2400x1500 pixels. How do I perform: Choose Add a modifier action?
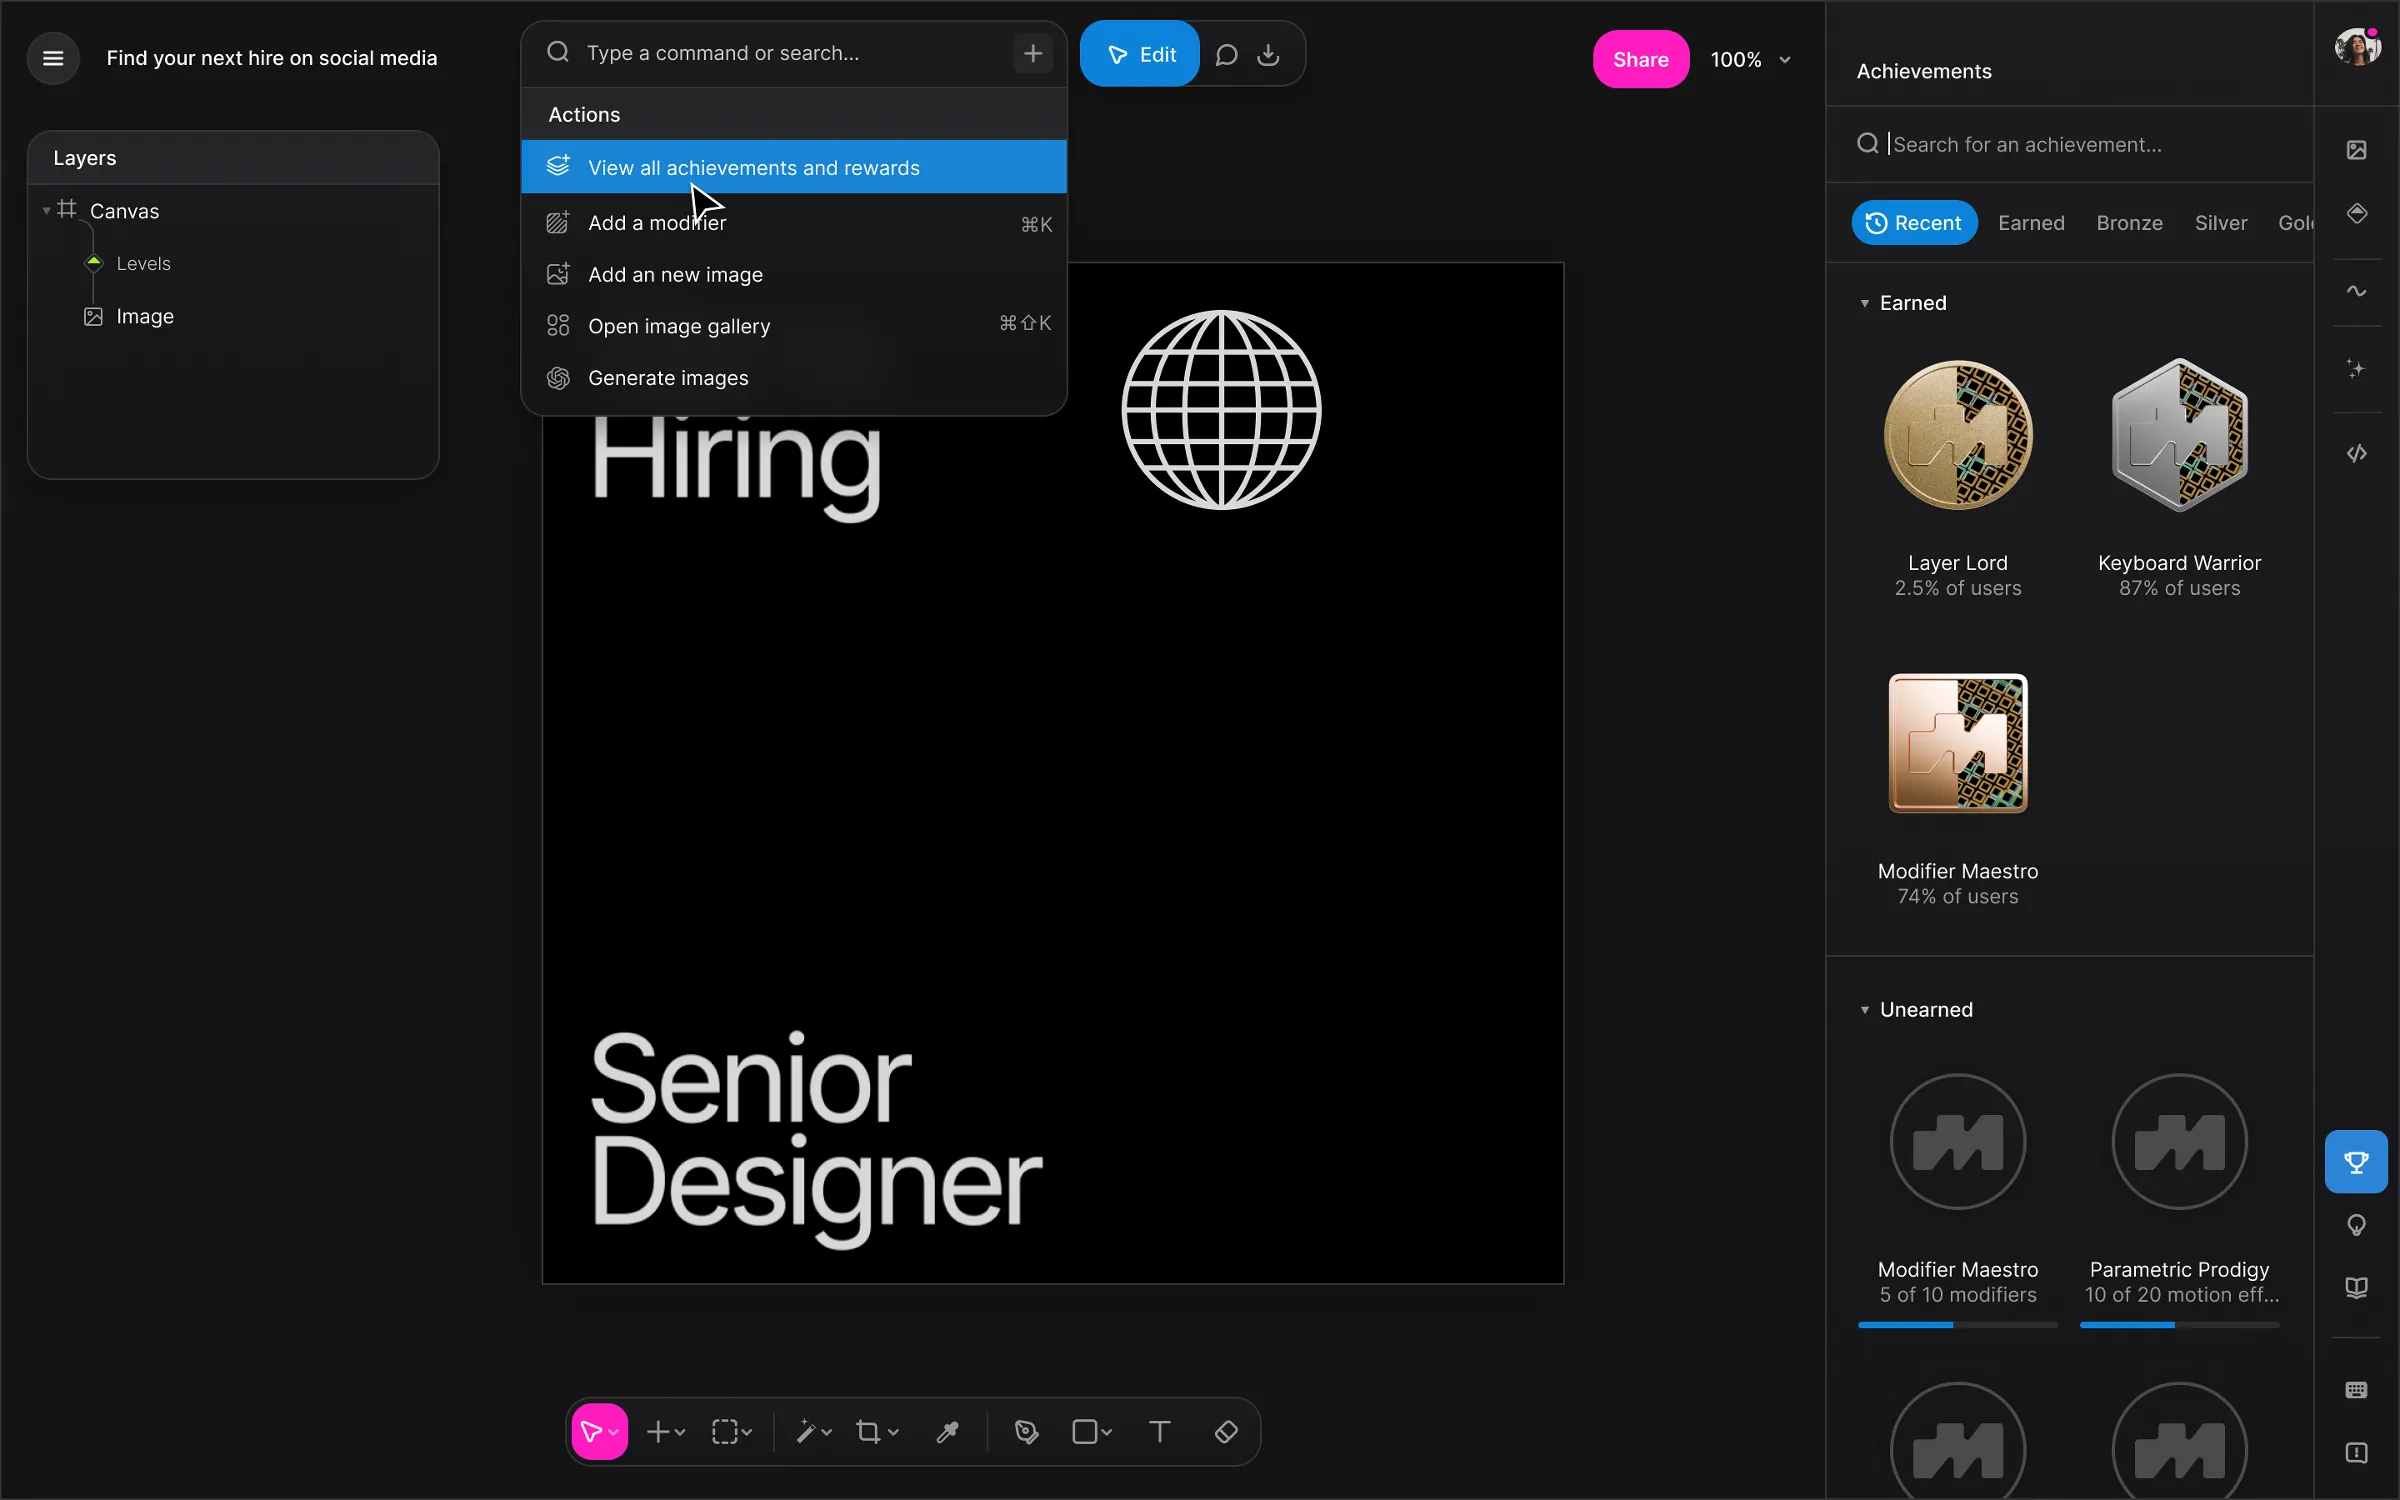[794, 223]
